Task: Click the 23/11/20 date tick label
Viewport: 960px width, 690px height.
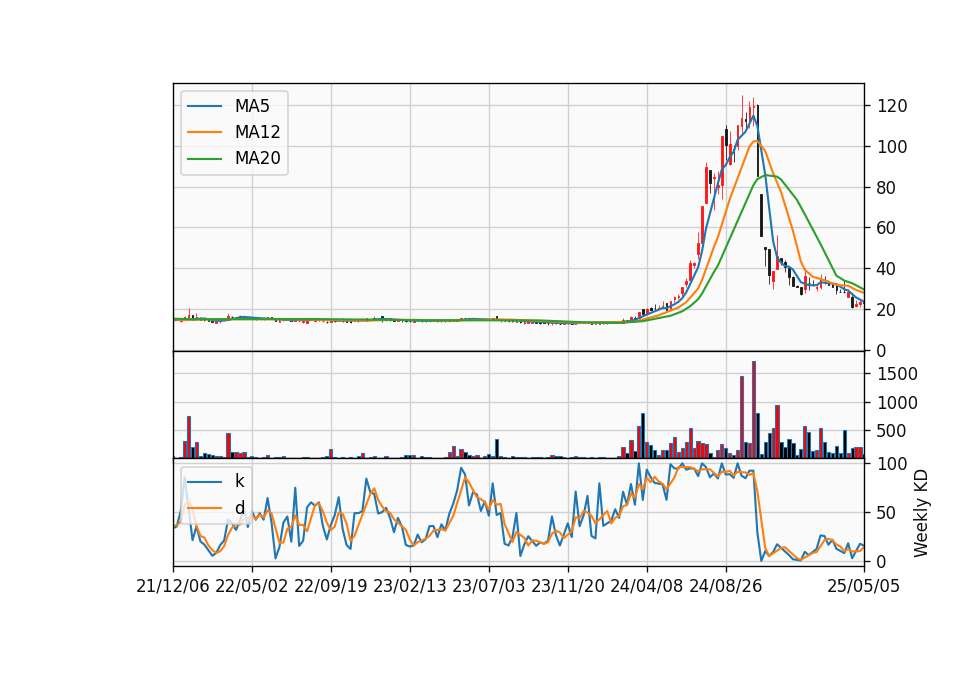Action: (568, 586)
